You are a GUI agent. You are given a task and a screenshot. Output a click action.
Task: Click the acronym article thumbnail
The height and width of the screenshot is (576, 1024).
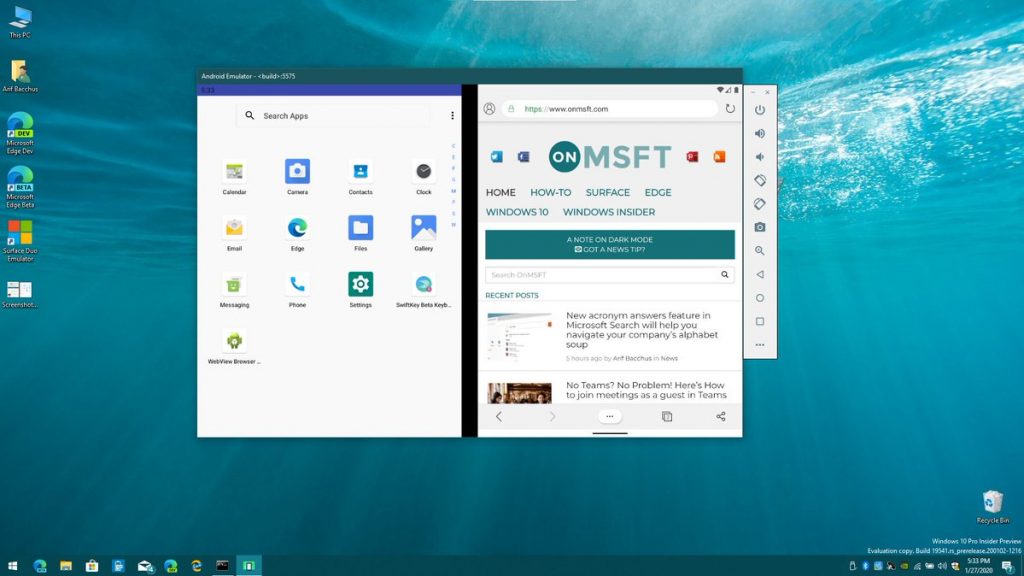519,336
